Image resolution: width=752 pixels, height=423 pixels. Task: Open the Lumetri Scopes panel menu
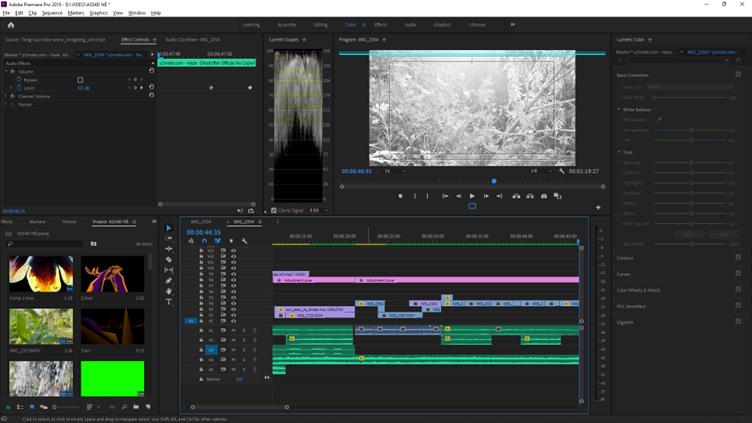click(x=304, y=40)
